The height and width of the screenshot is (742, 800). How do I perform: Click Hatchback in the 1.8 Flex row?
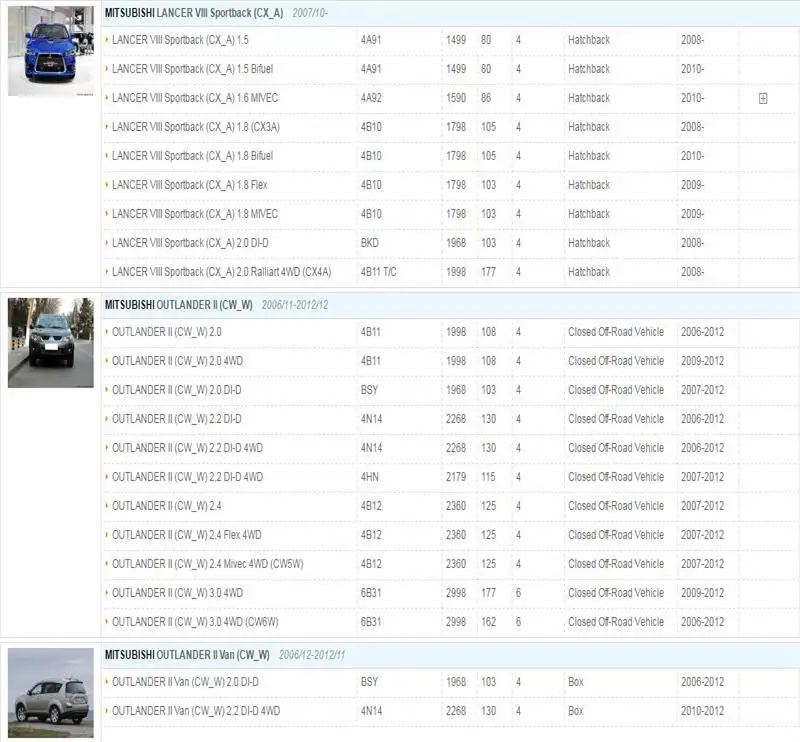click(x=589, y=185)
